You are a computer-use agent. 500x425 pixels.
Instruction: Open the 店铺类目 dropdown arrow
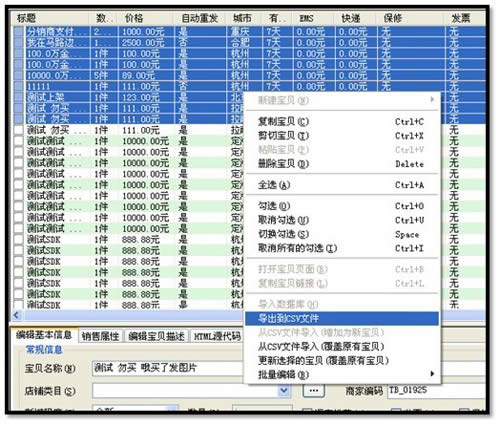[x=284, y=390]
